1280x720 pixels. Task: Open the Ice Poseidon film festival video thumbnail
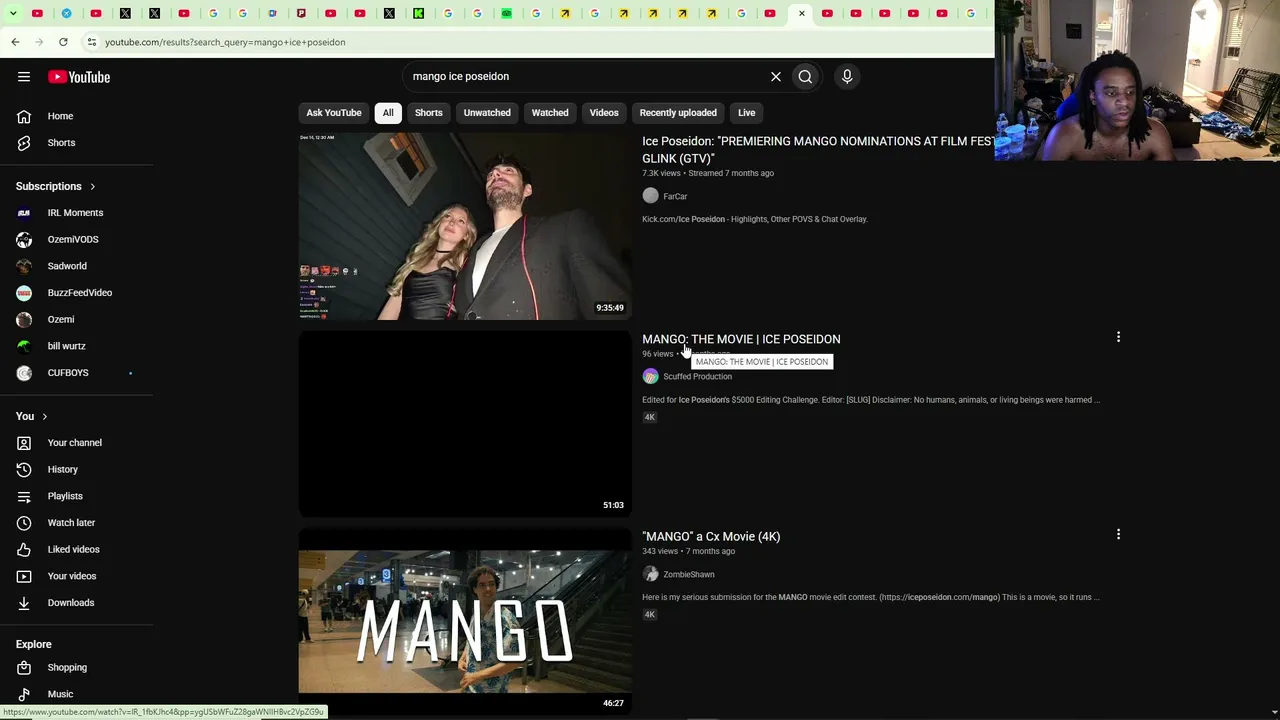[465, 226]
